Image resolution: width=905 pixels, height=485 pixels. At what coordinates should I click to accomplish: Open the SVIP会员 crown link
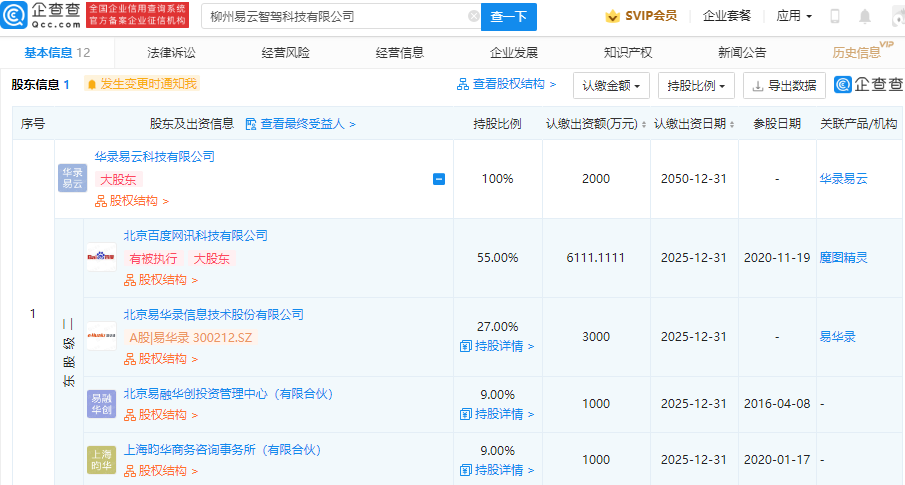[641, 16]
